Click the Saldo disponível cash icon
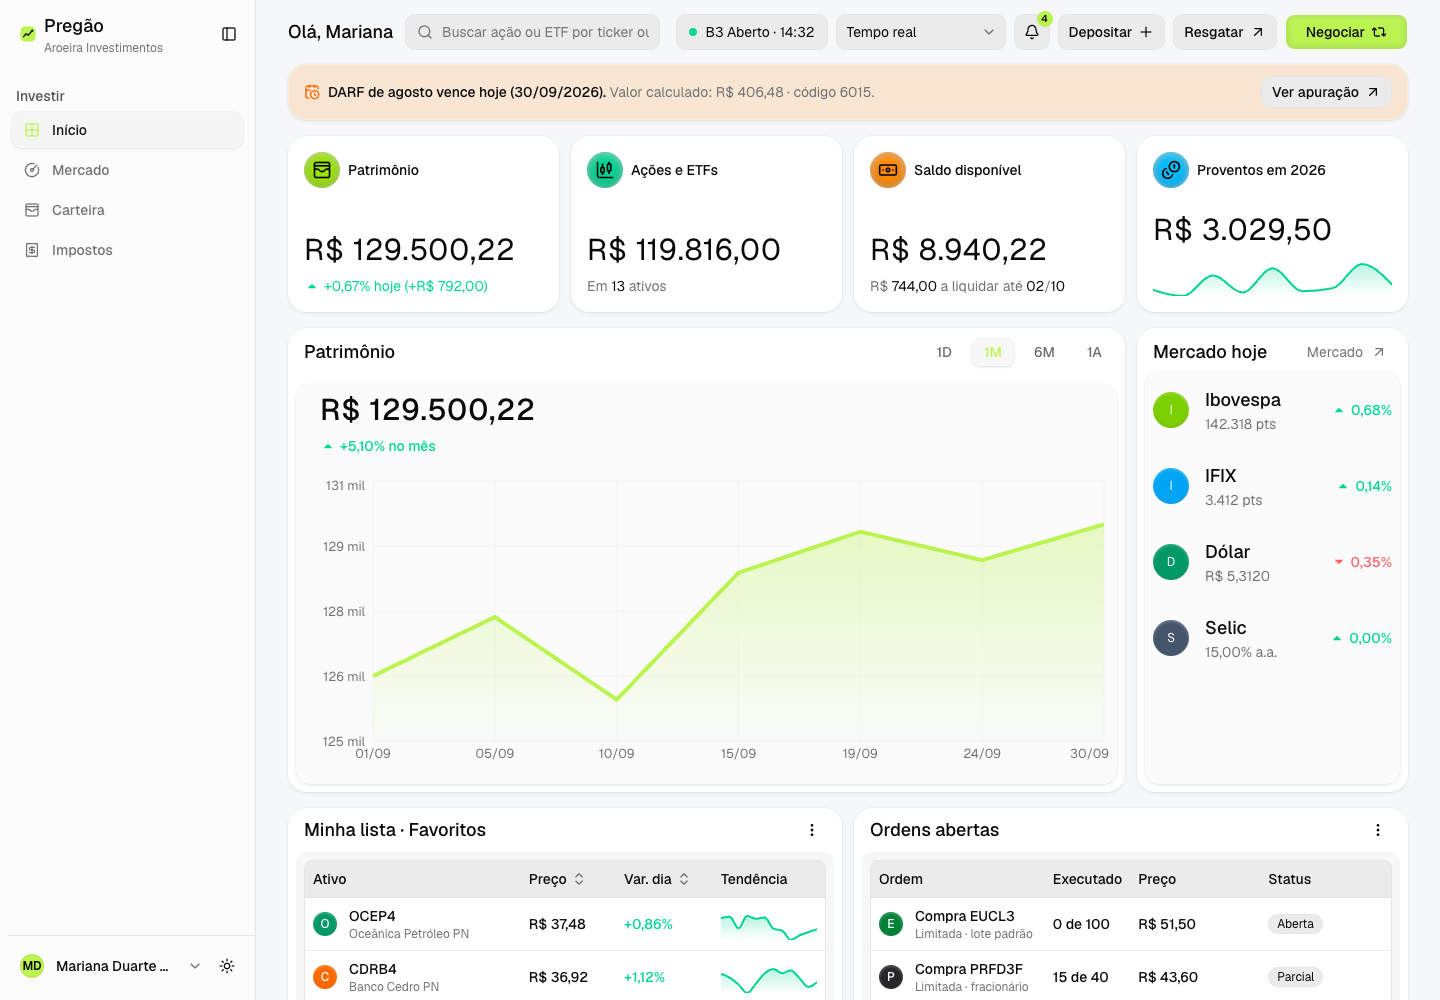 click(x=888, y=170)
